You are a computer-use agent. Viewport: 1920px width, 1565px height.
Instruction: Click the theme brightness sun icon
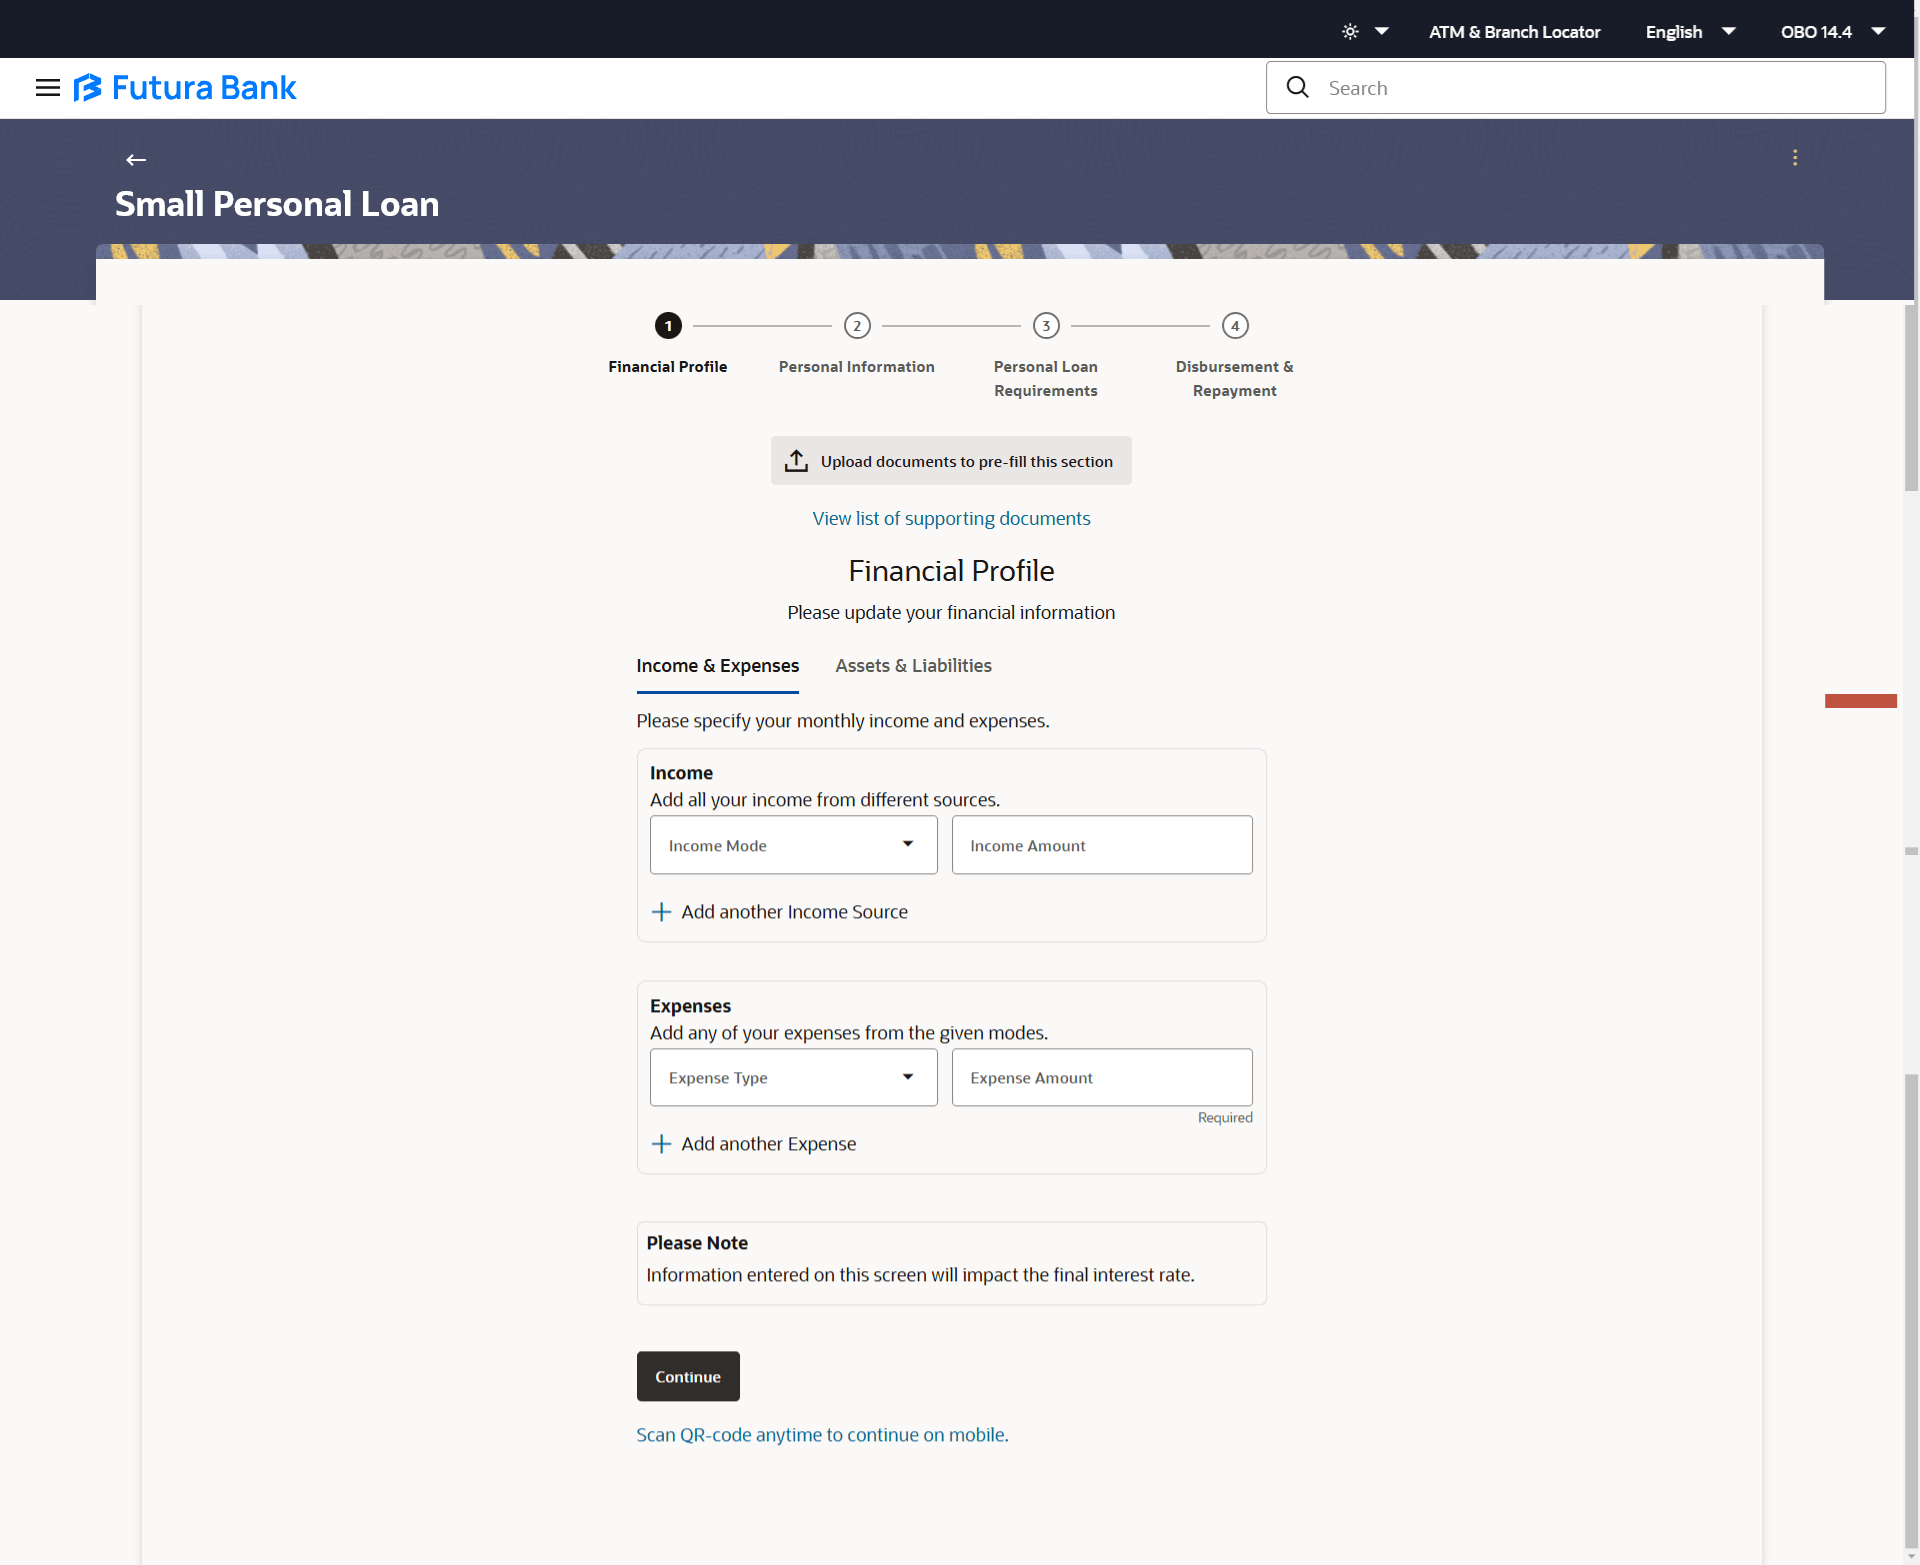click(x=1350, y=32)
